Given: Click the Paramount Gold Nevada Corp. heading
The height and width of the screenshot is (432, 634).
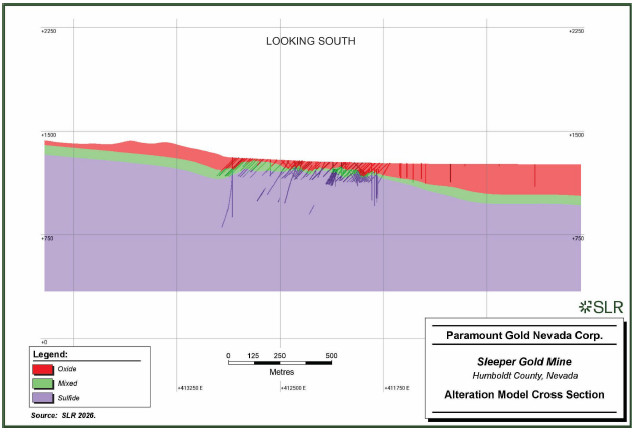Looking at the screenshot, I should click(x=524, y=335).
